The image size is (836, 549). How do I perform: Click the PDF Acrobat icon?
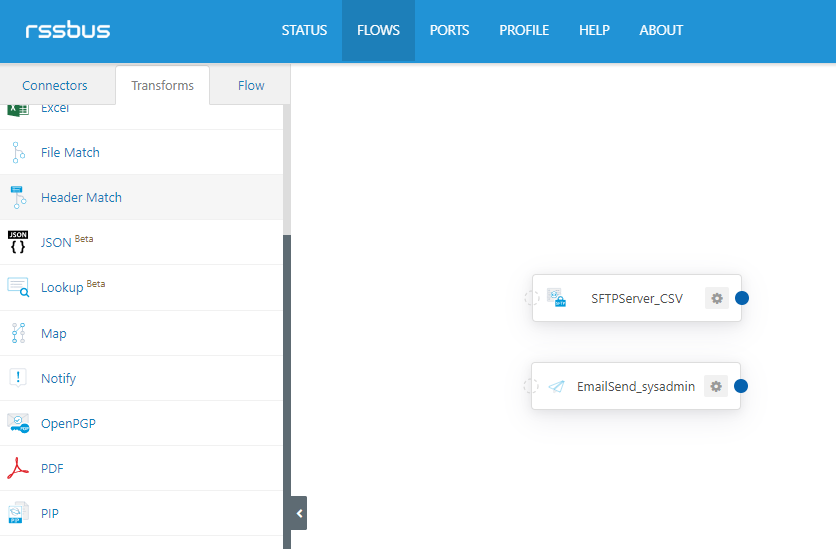click(x=18, y=468)
